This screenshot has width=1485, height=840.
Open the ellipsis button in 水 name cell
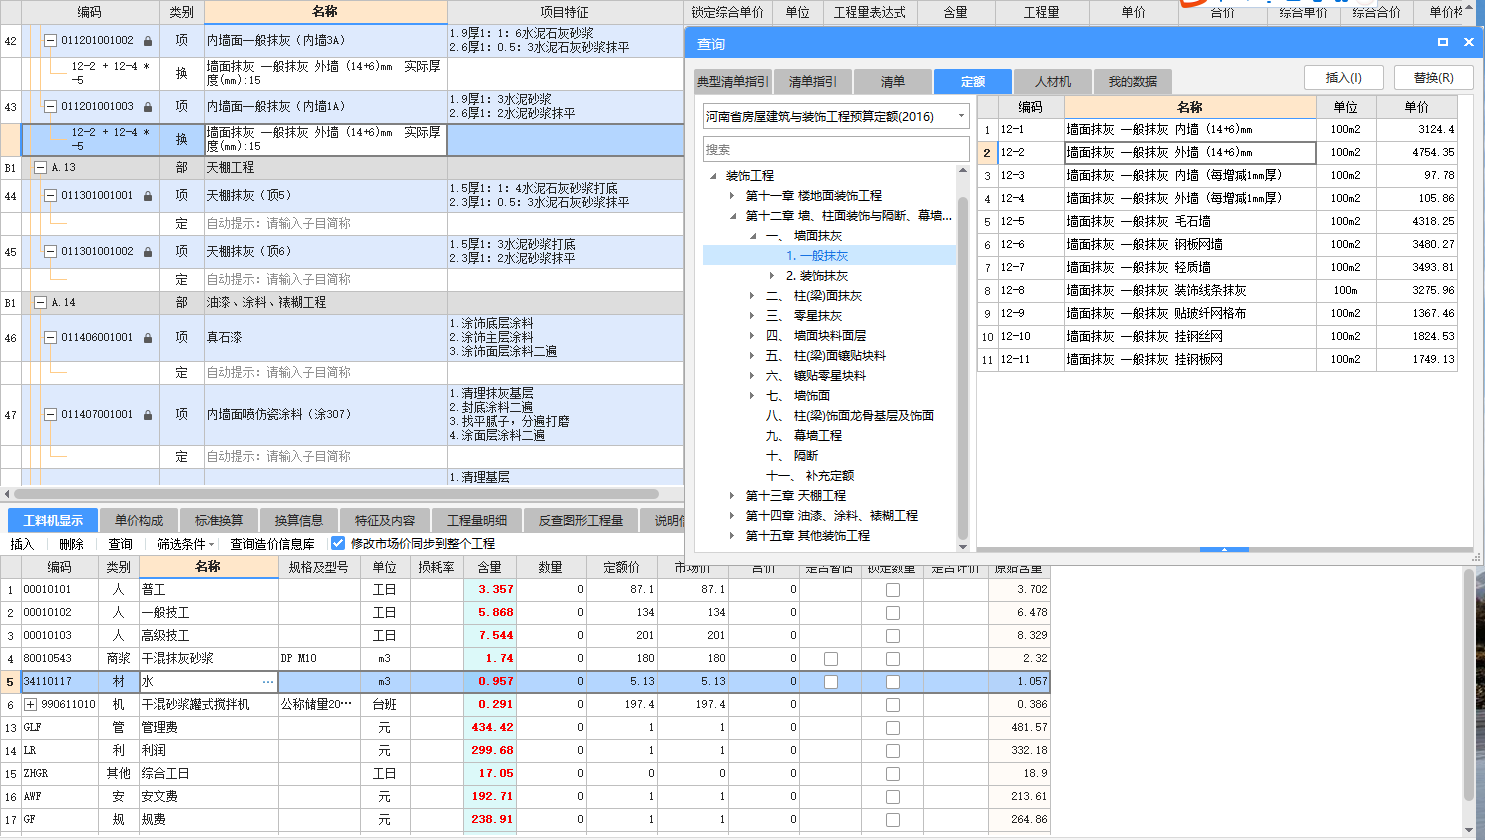[268, 682]
